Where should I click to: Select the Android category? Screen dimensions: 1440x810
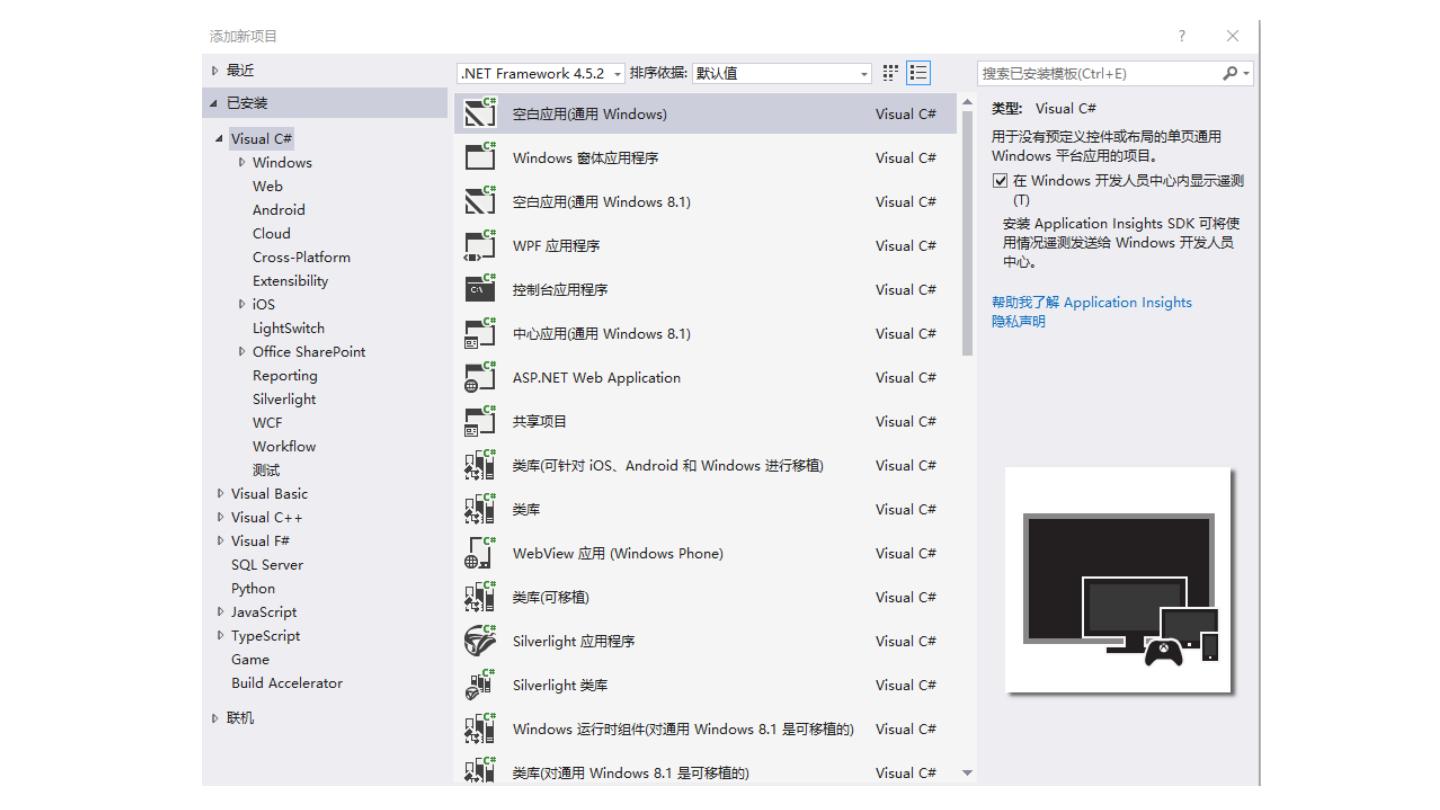point(279,210)
